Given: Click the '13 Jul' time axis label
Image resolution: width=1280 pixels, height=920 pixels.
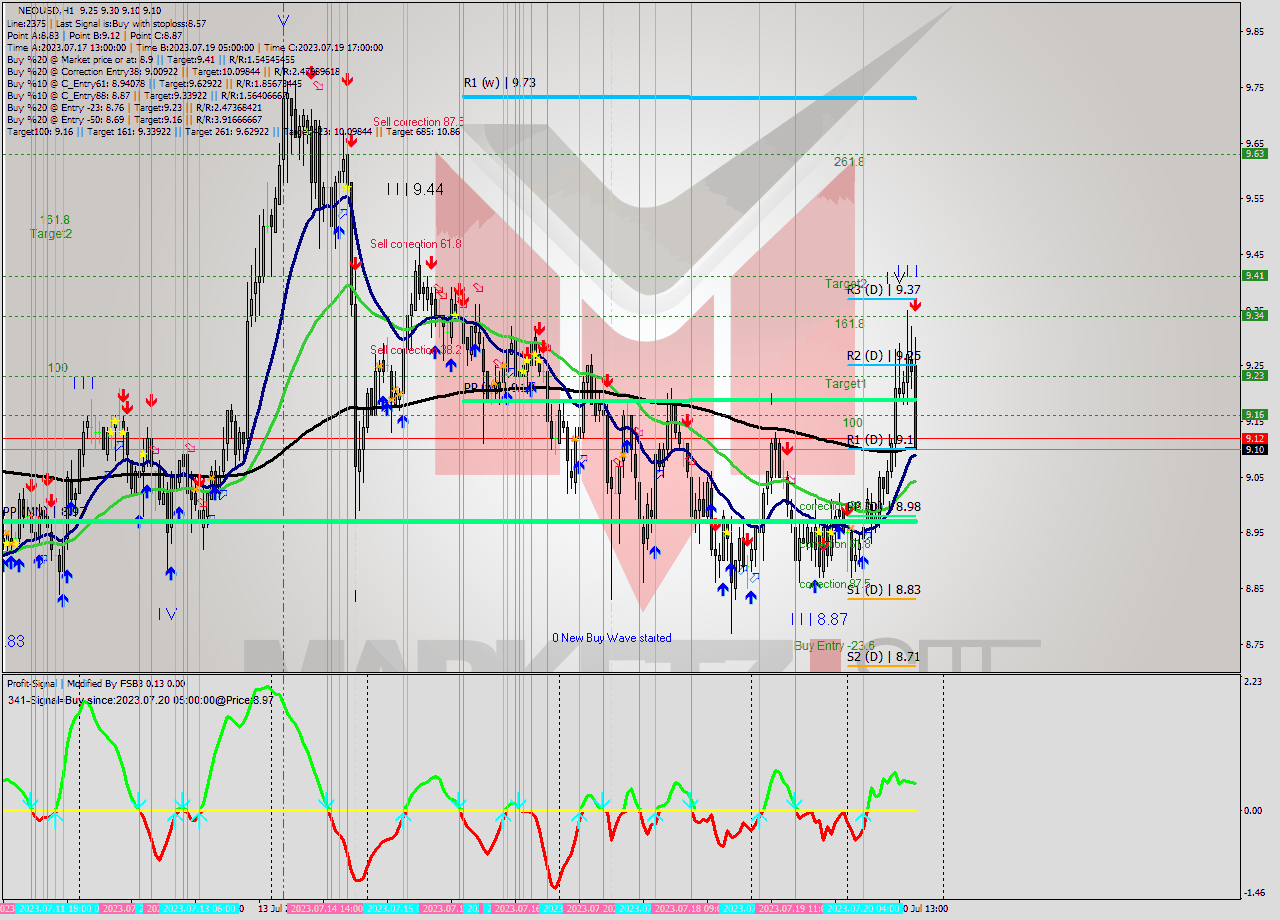Looking at the screenshot, I should point(271,909).
